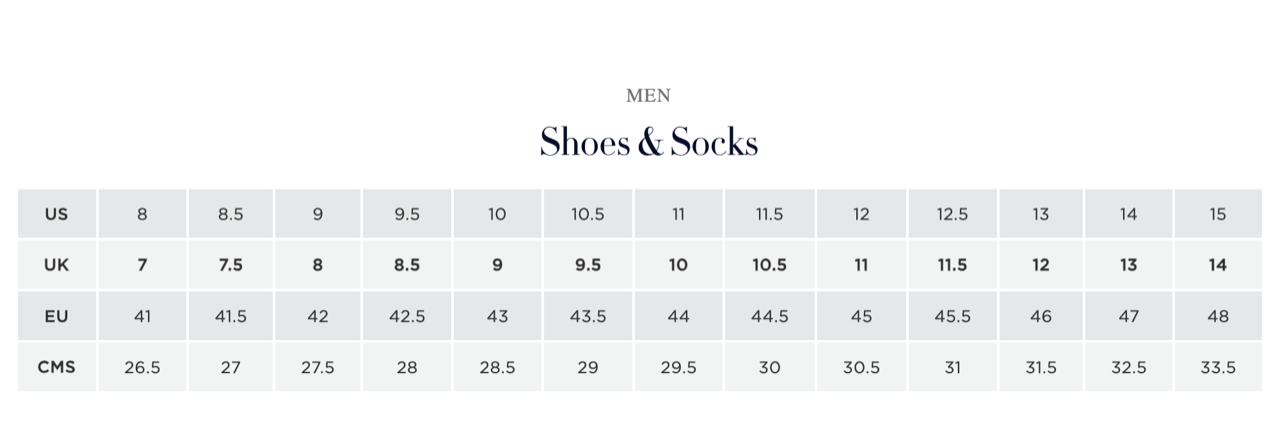The height and width of the screenshot is (445, 1280).
Task: Click the US row header cell
Action: coord(57,214)
